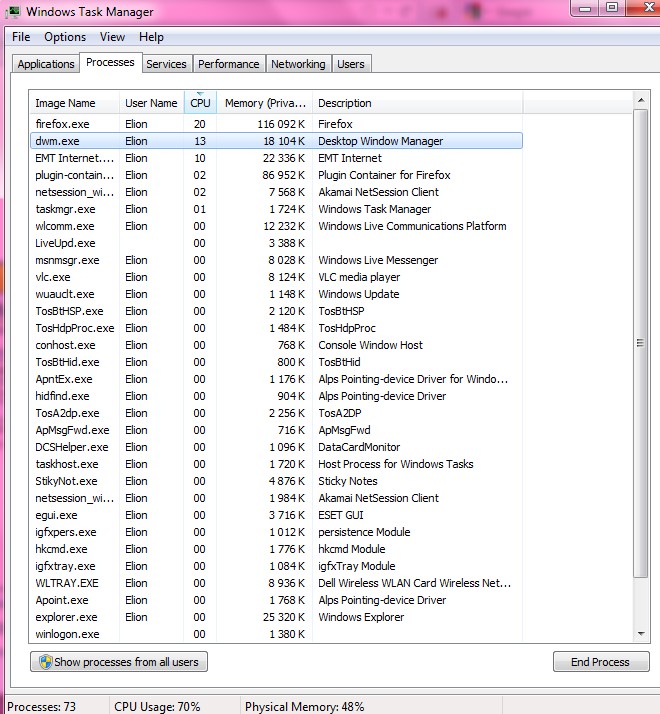Screen dimensions: 660x714
Task: Click the Windows Live Communications Platform description
Action: (412, 226)
